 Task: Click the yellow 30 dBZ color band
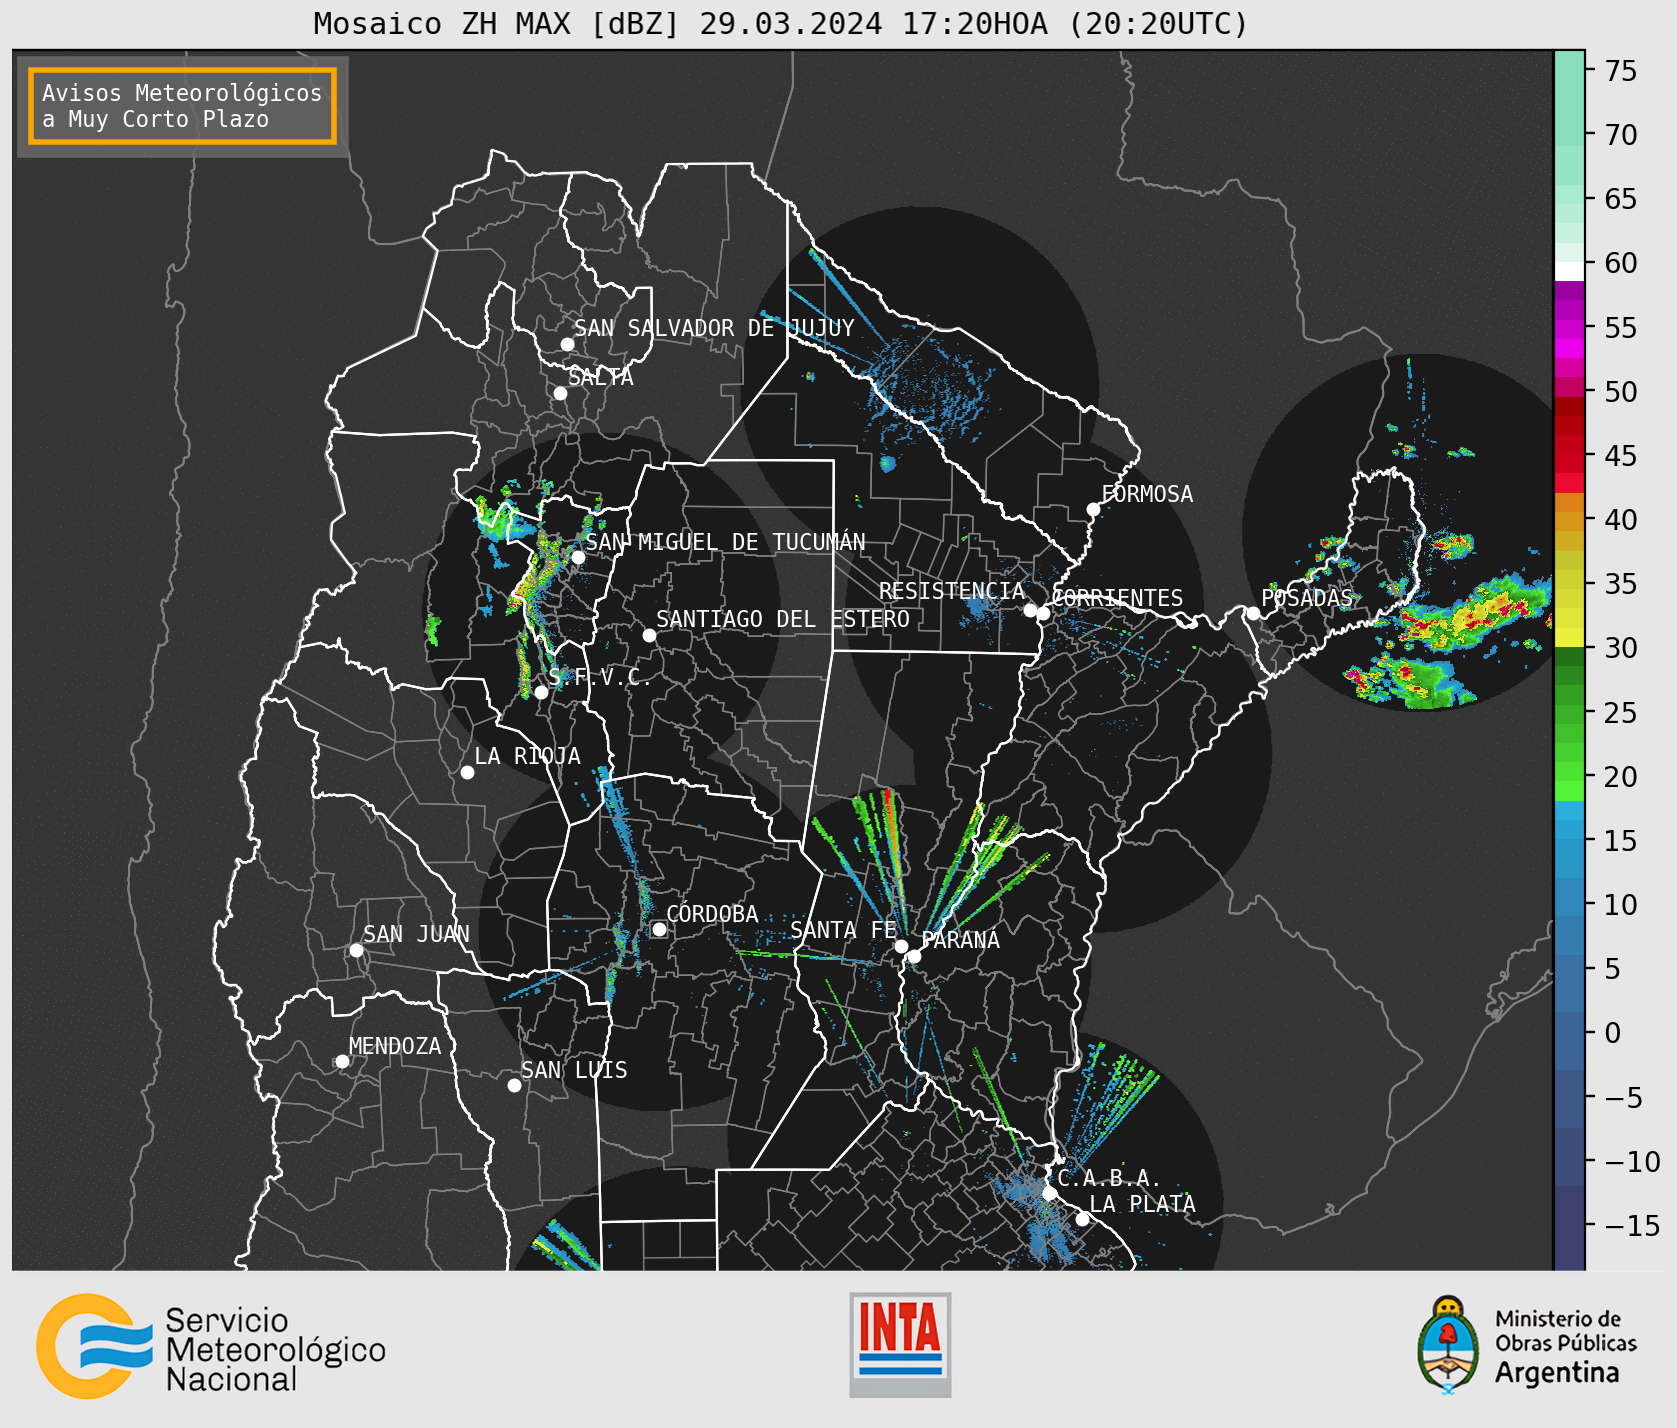(x=1569, y=637)
